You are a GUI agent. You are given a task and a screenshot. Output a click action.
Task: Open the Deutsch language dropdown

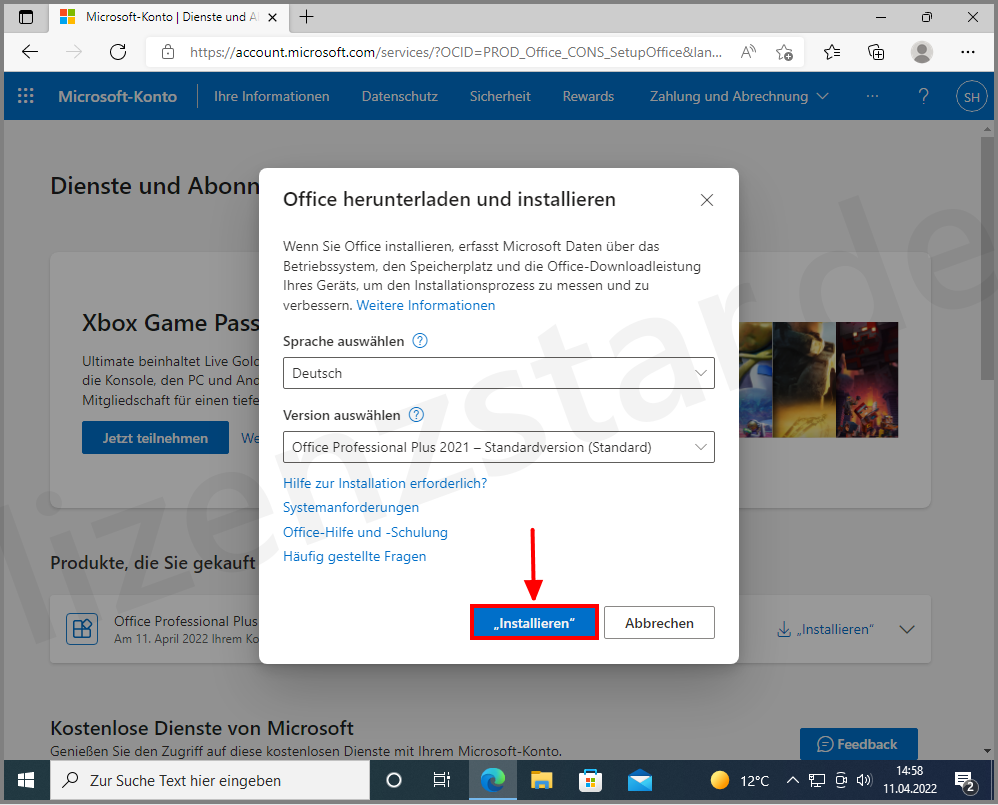pyautogui.click(x=498, y=373)
